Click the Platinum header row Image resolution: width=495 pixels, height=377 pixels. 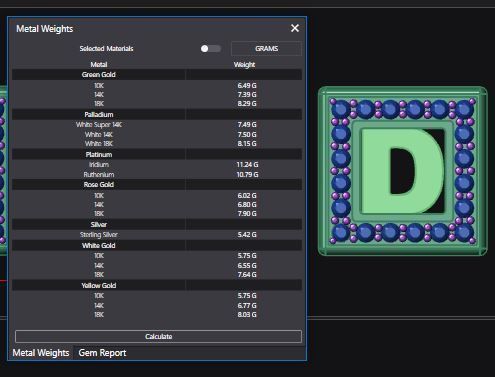(157, 155)
